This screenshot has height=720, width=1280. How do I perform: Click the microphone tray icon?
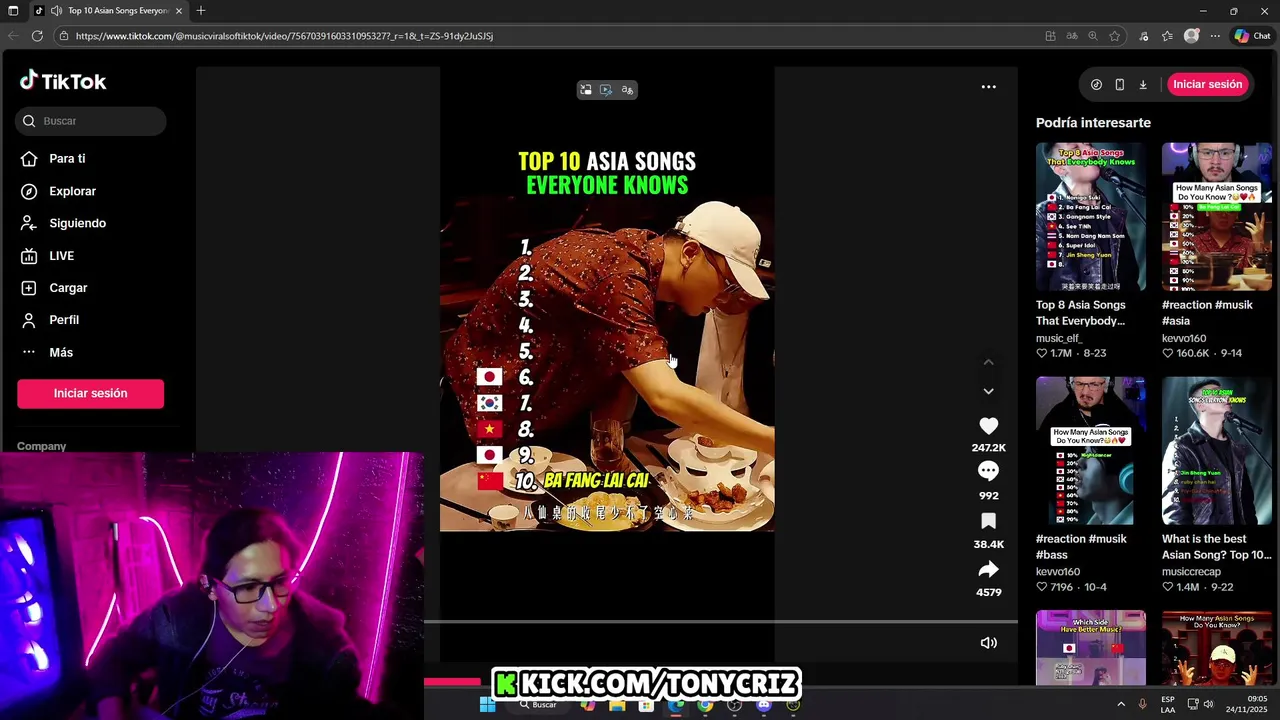coord(1142,705)
